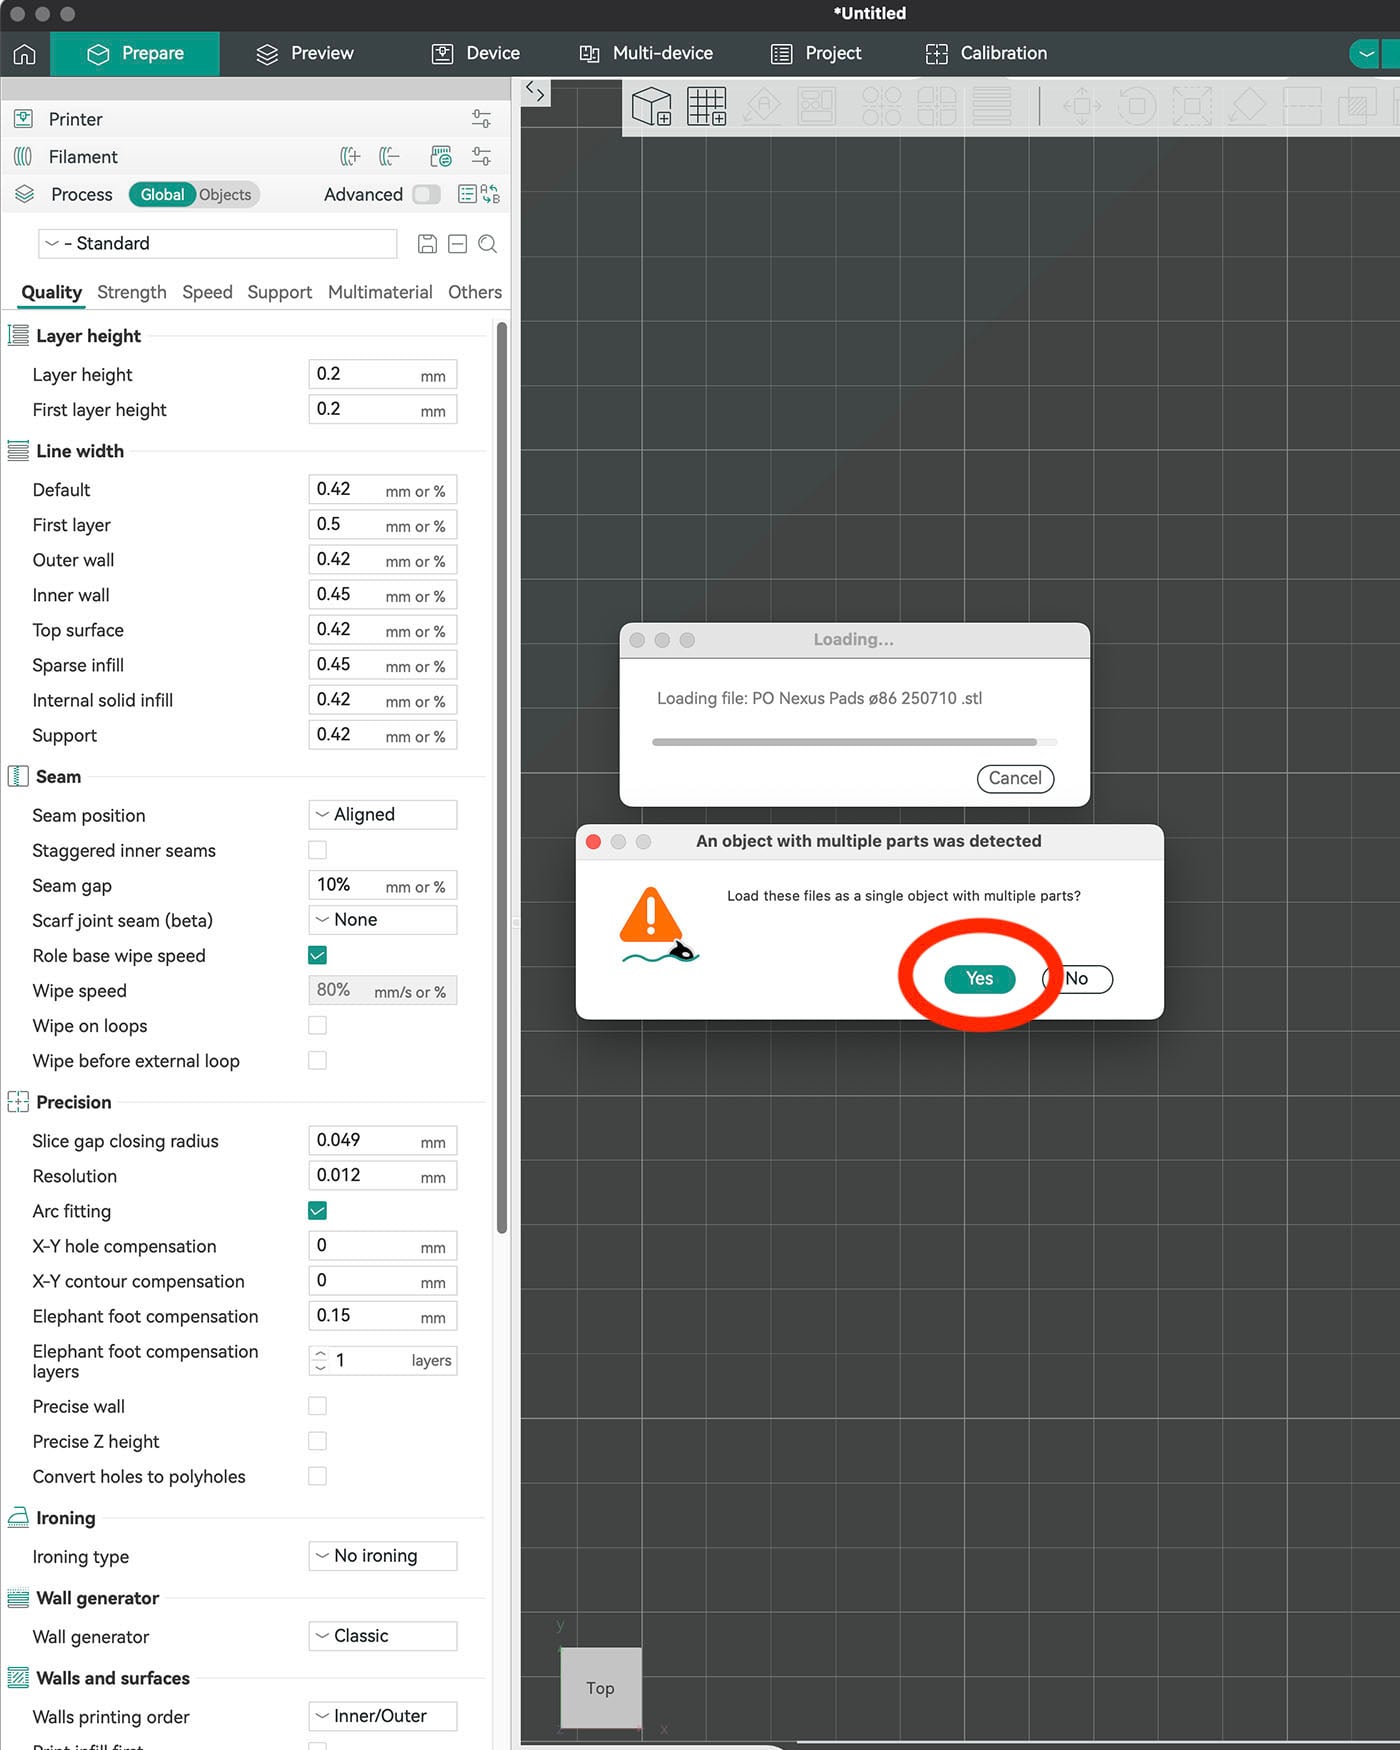This screenshot has width=1400, height=1750.
Task: Toggle the Advanced mode switch
Action: tap(426, 194)
